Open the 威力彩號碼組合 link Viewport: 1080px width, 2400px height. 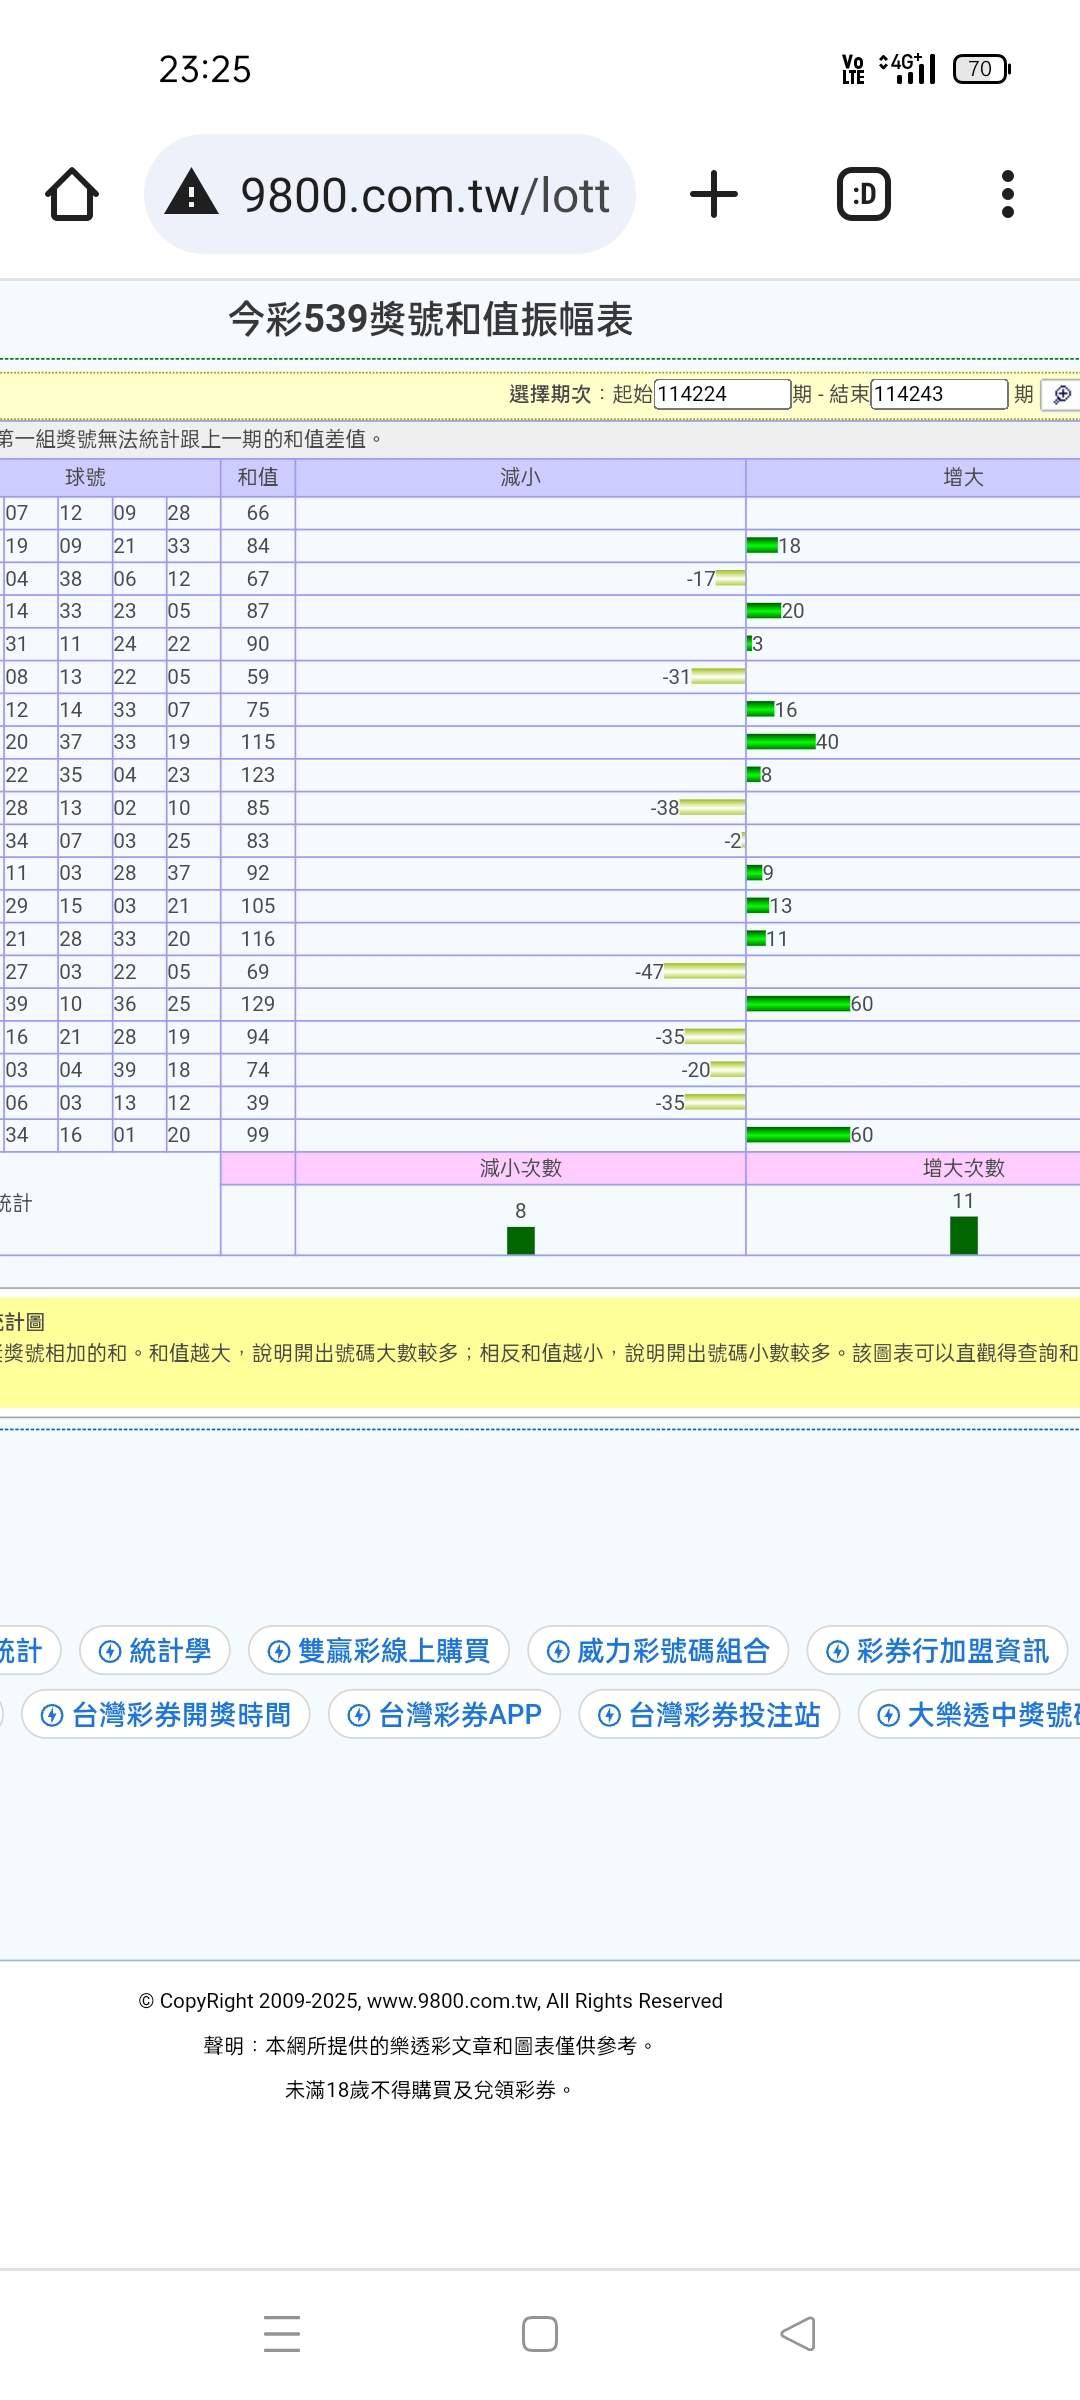(658, 1650)
